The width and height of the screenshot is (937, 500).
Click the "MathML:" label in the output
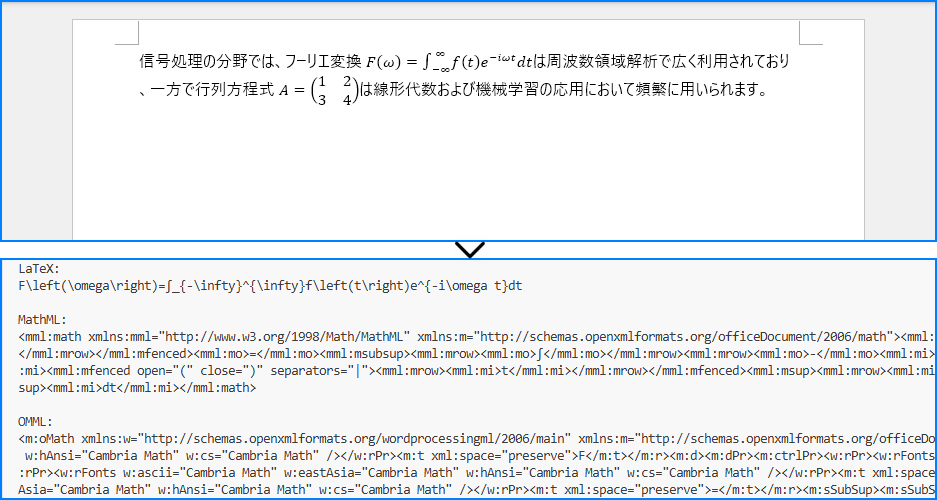click(x=42, y=320)
